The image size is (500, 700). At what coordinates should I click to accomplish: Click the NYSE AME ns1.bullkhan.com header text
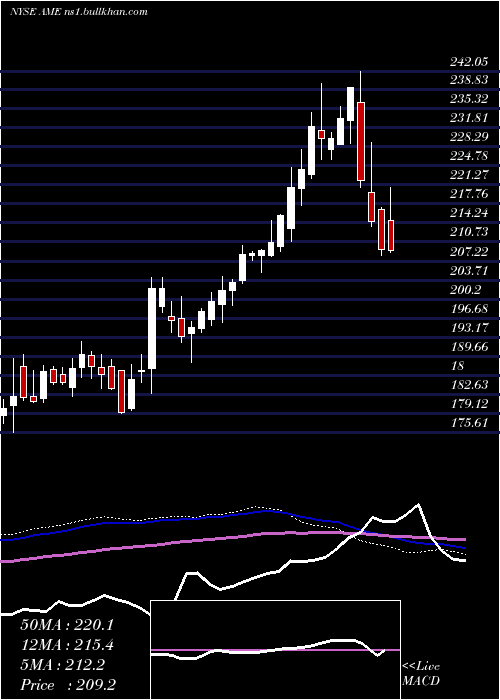click(79, 12)
